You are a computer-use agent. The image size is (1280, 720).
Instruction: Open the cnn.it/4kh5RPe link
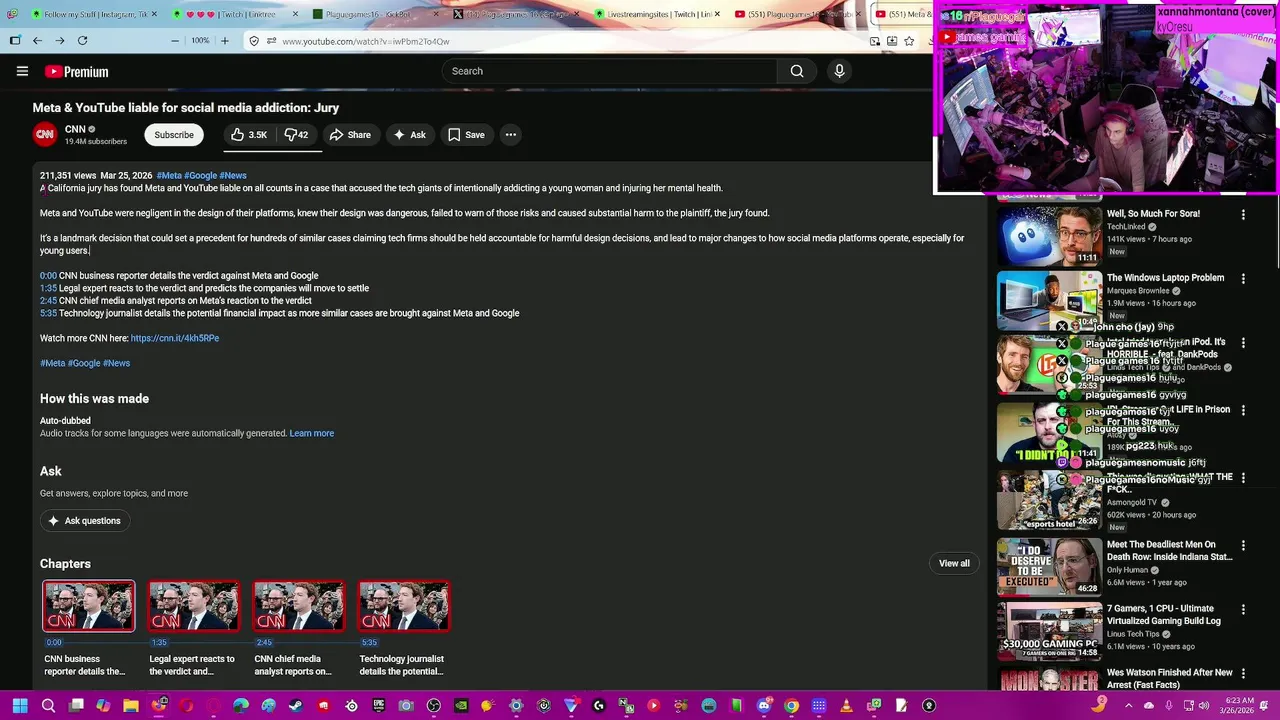coord(175,338)
